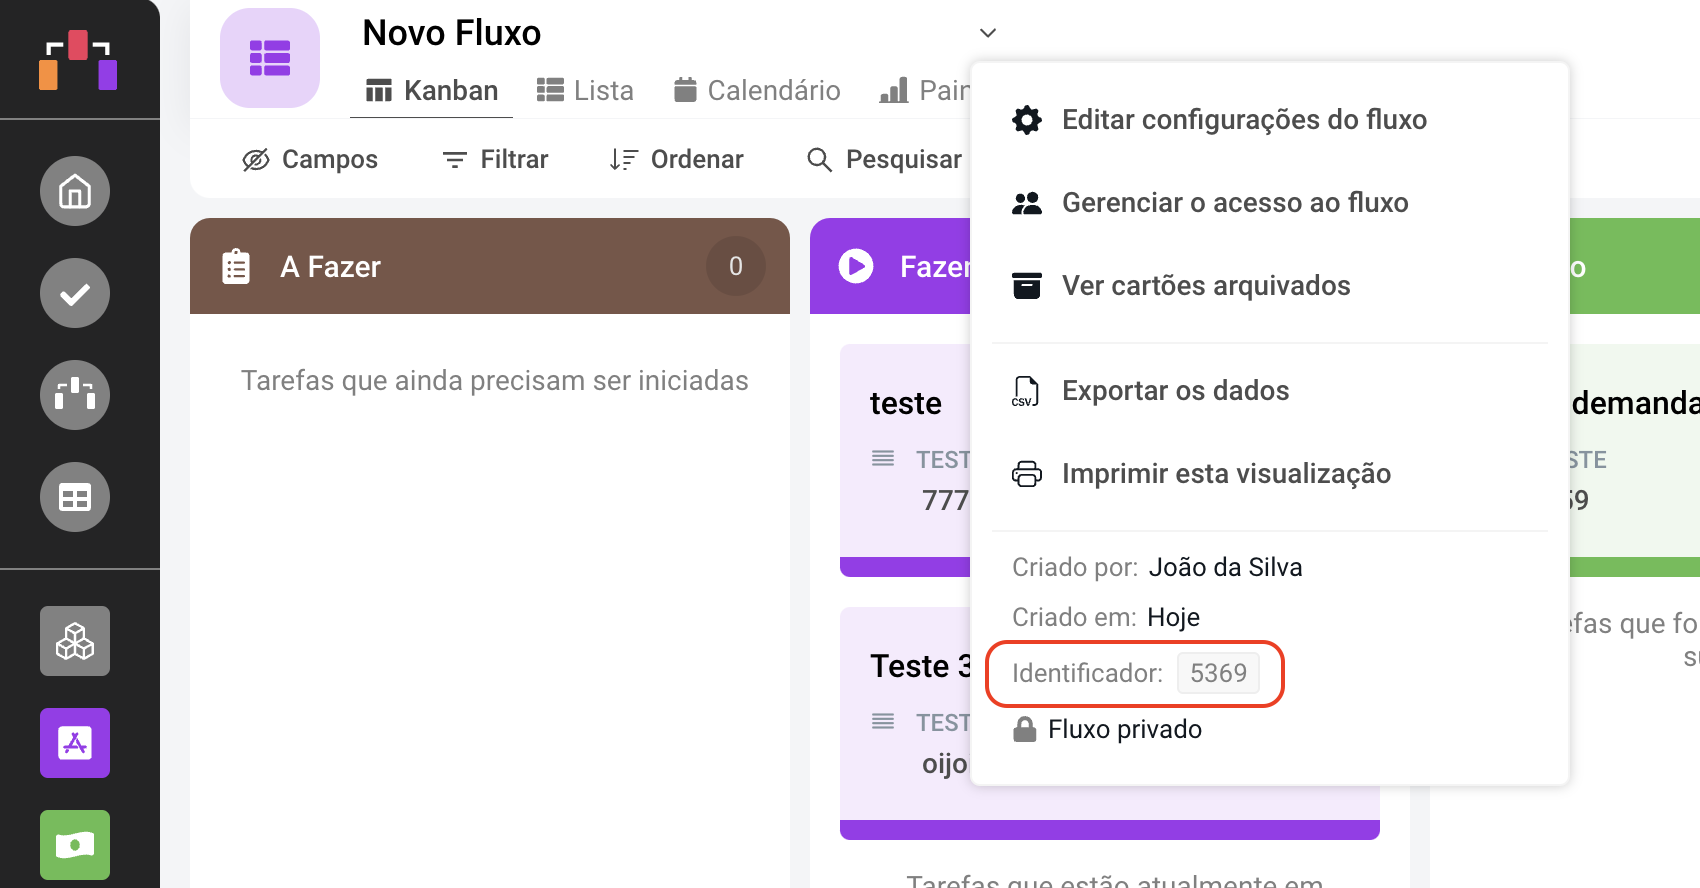
Task: Choose Gerenciar o acesso ao fluxo
Action: pyautogui.click(x=1234, y=203)
